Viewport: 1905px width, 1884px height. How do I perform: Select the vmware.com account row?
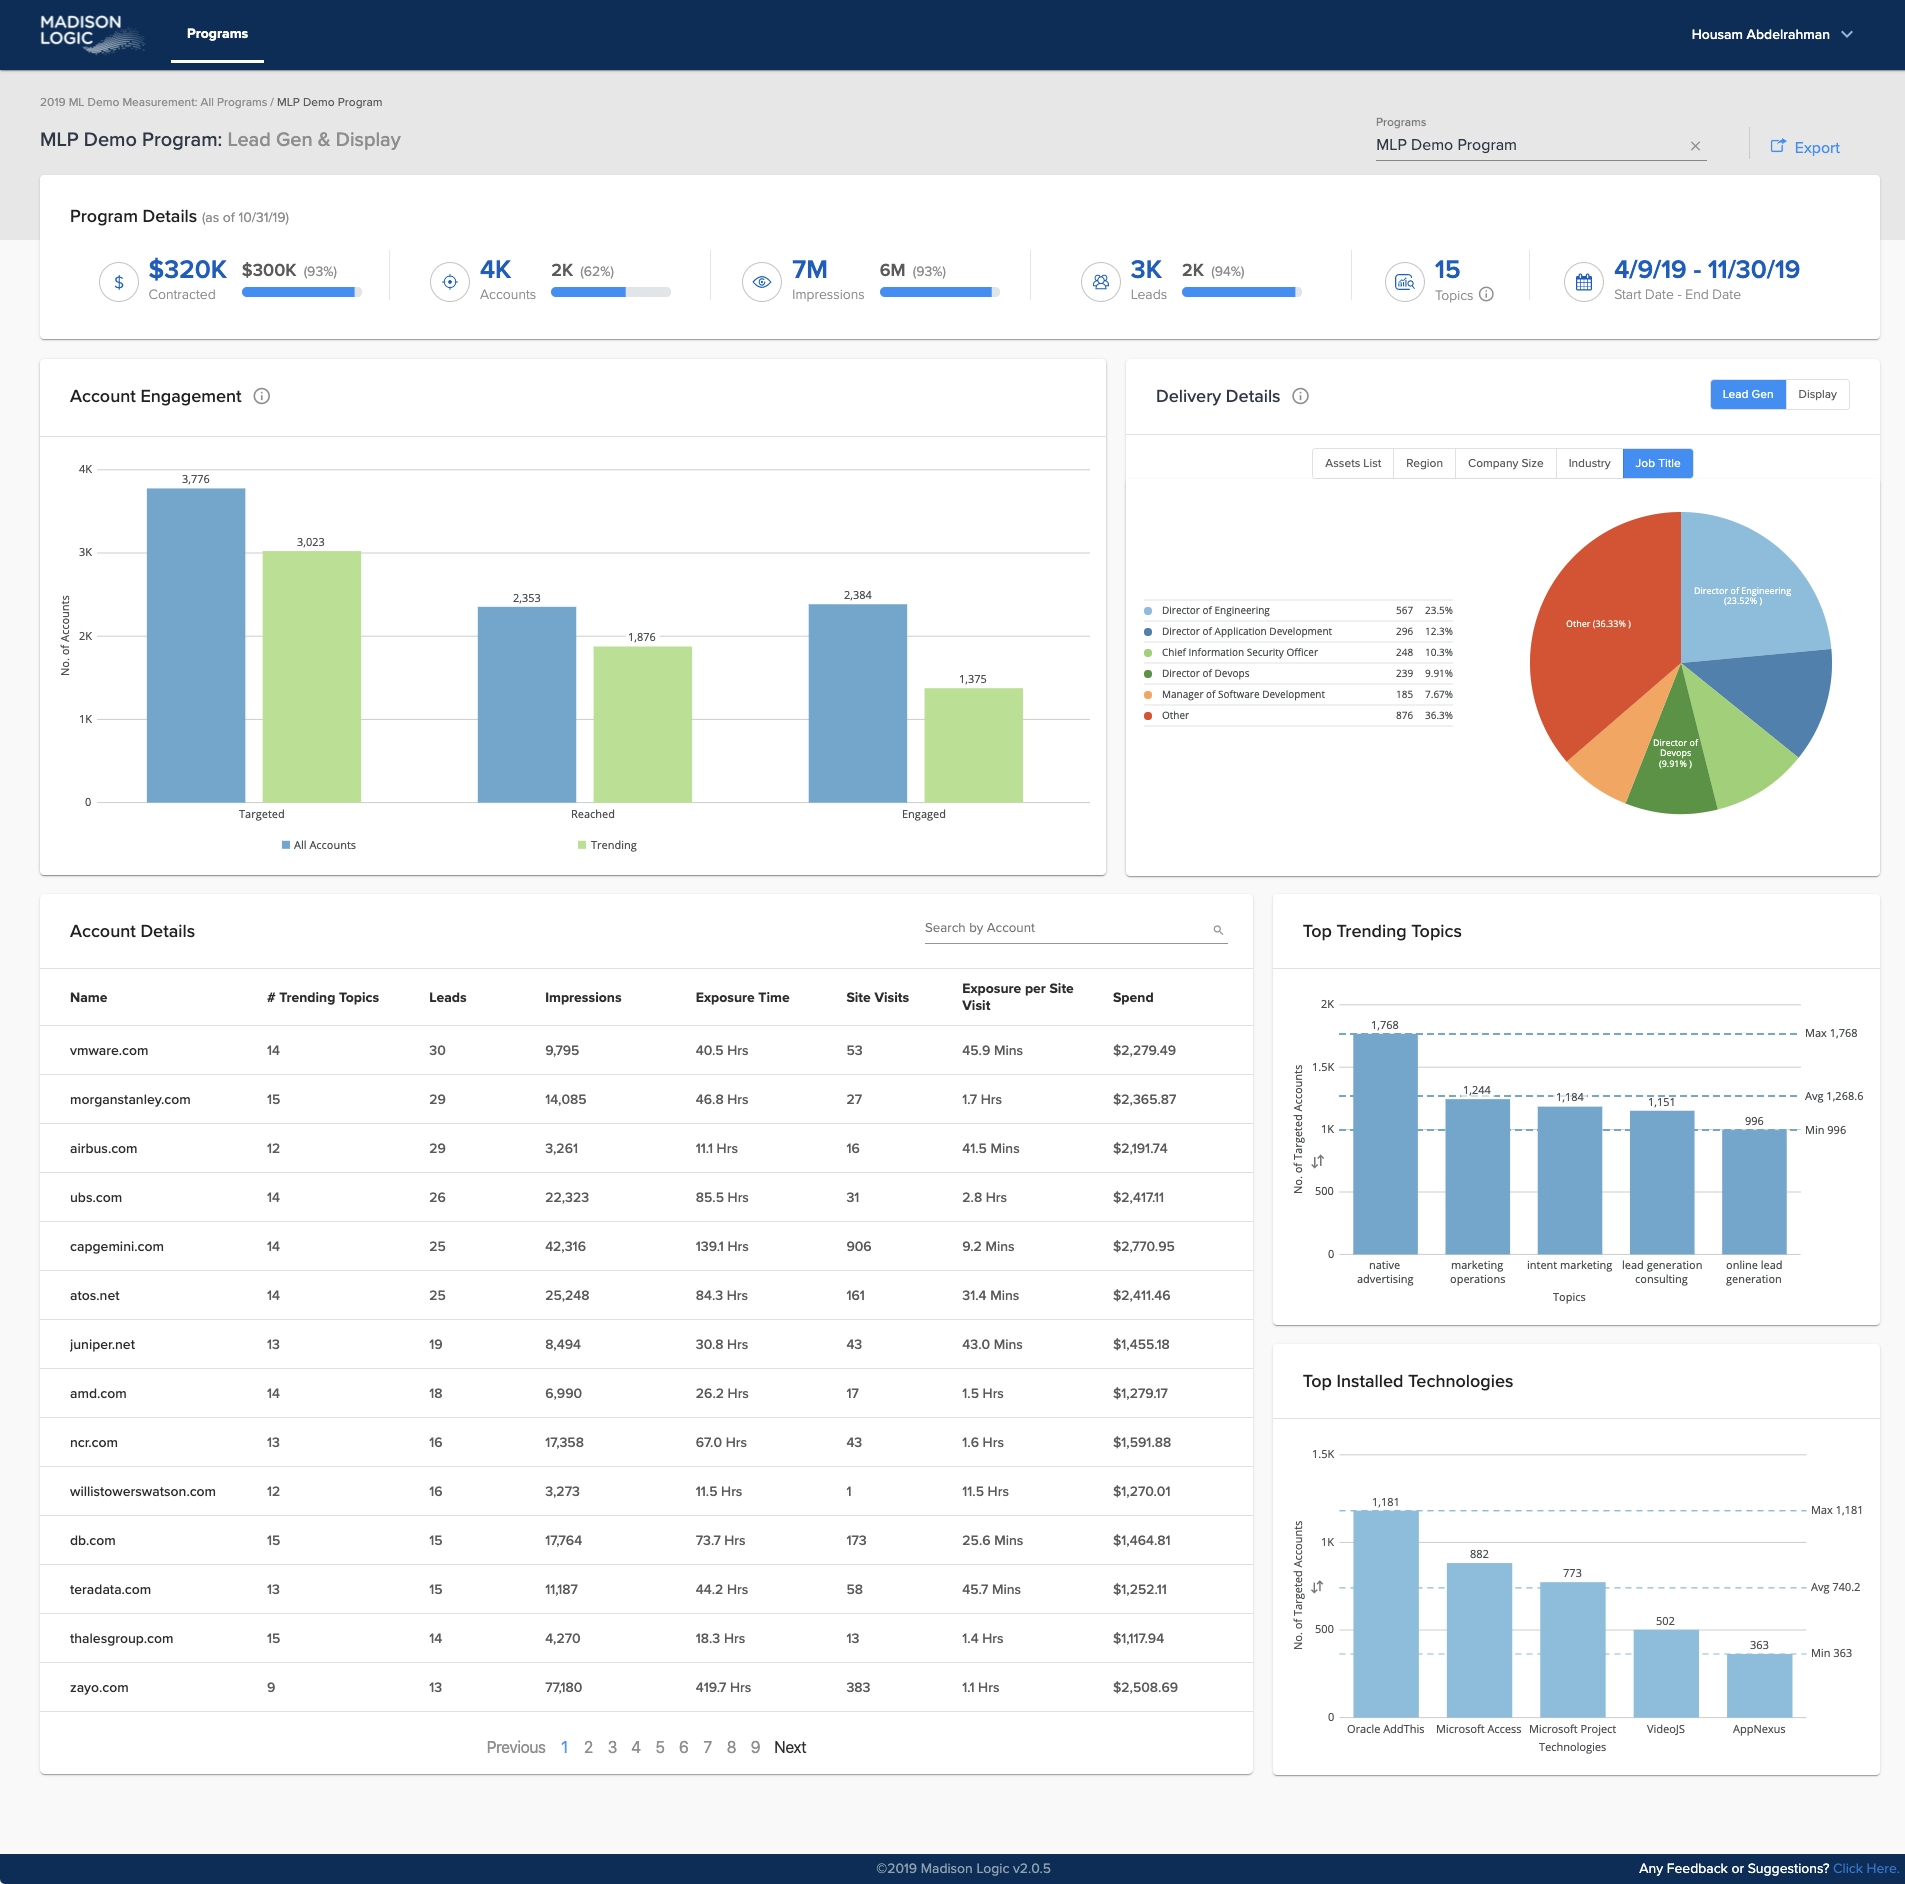click(646, 1050)
